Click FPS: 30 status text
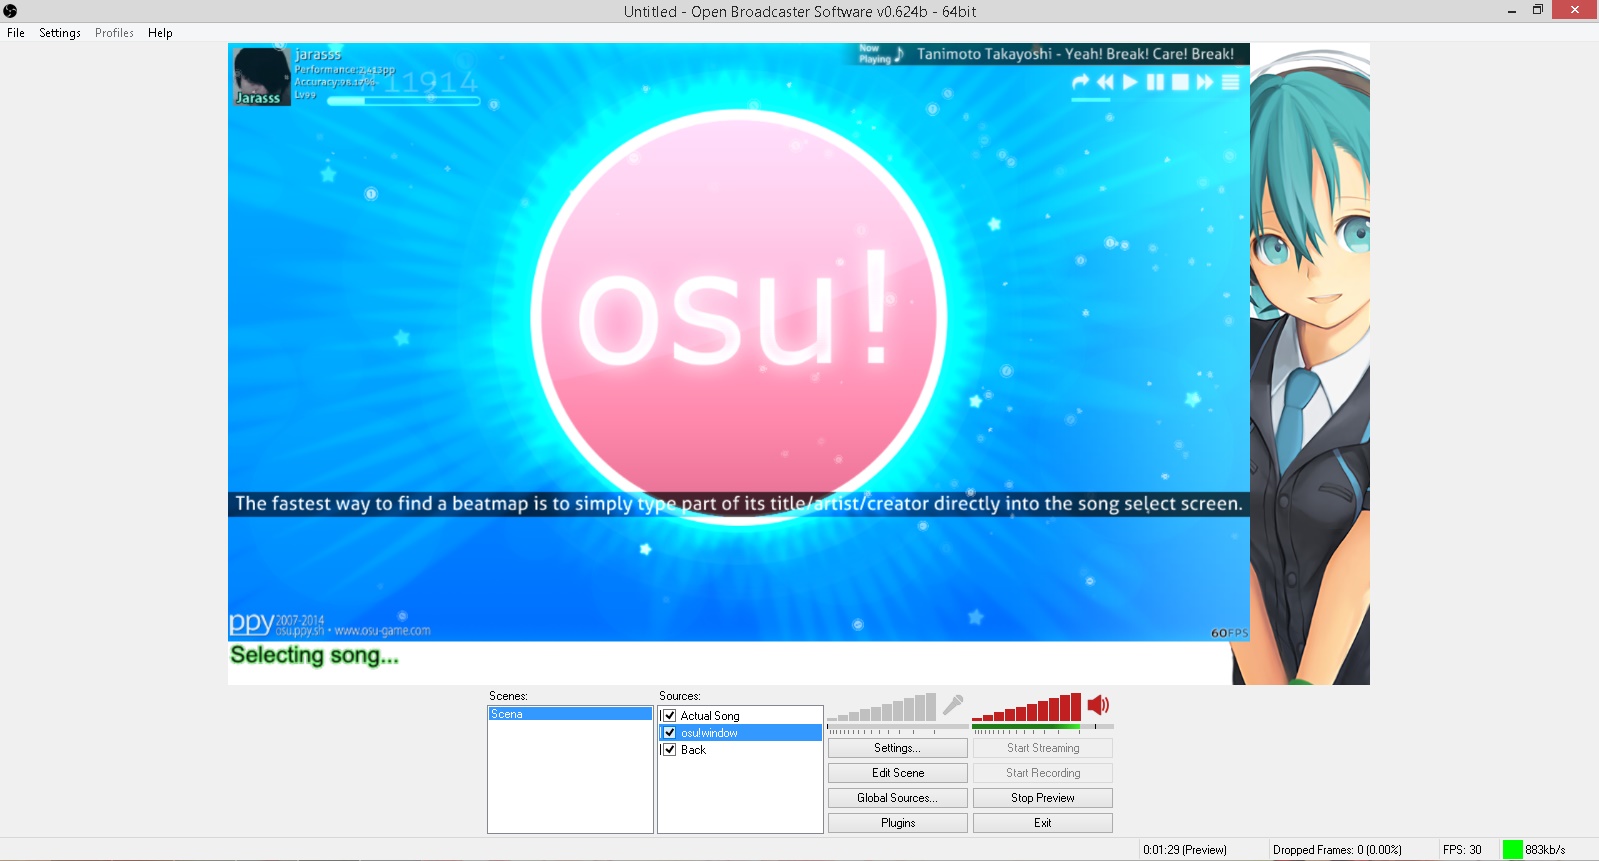This screenshot has width=1599, height=861. click(x=1462, y=850)
